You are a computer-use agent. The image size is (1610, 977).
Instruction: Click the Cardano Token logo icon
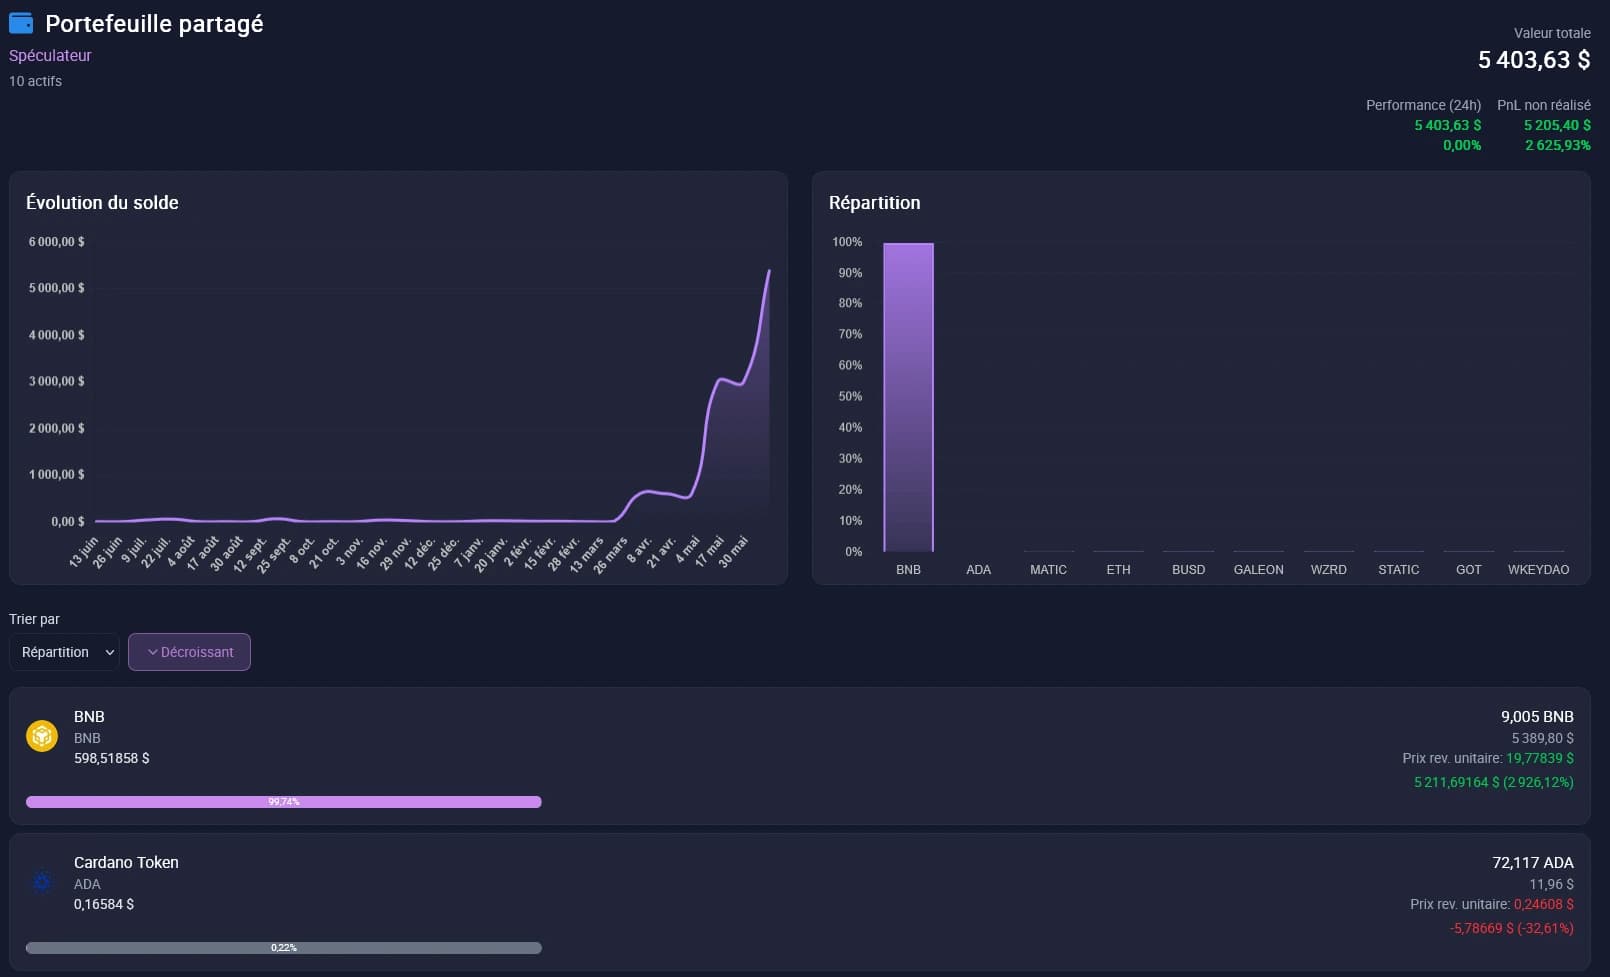(42, 883)
